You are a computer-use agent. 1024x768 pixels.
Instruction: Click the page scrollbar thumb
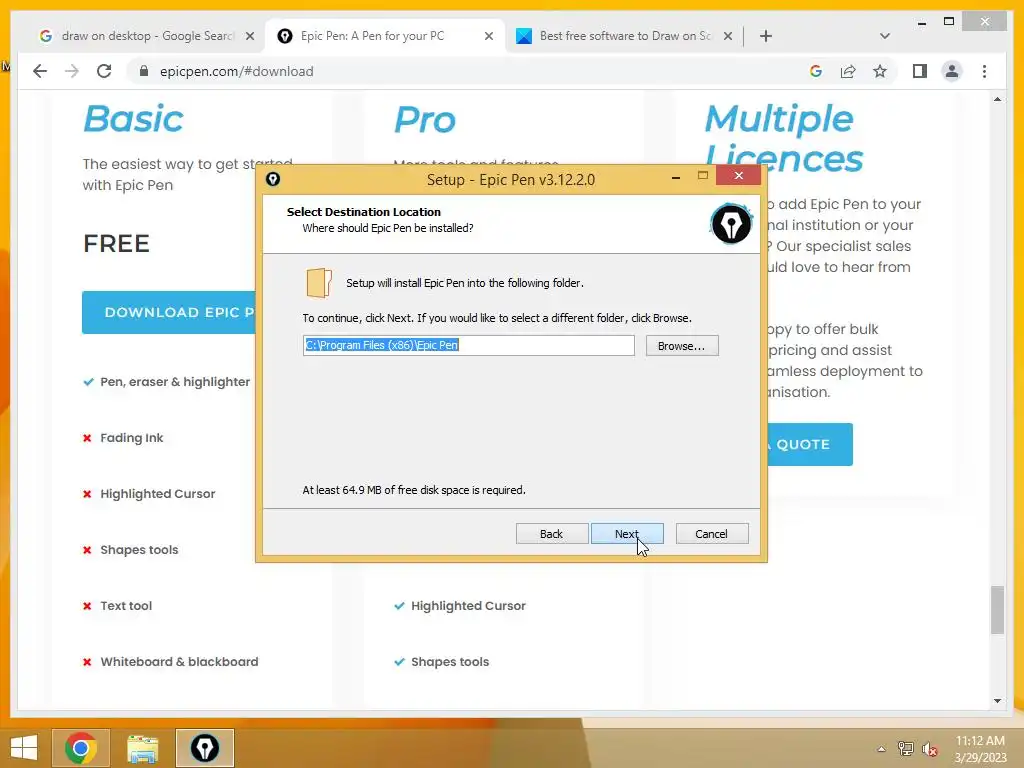click(x=997, y=610)
